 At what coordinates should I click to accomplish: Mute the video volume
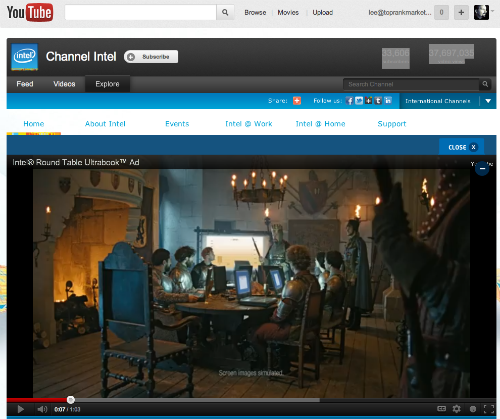pos(42,409)
